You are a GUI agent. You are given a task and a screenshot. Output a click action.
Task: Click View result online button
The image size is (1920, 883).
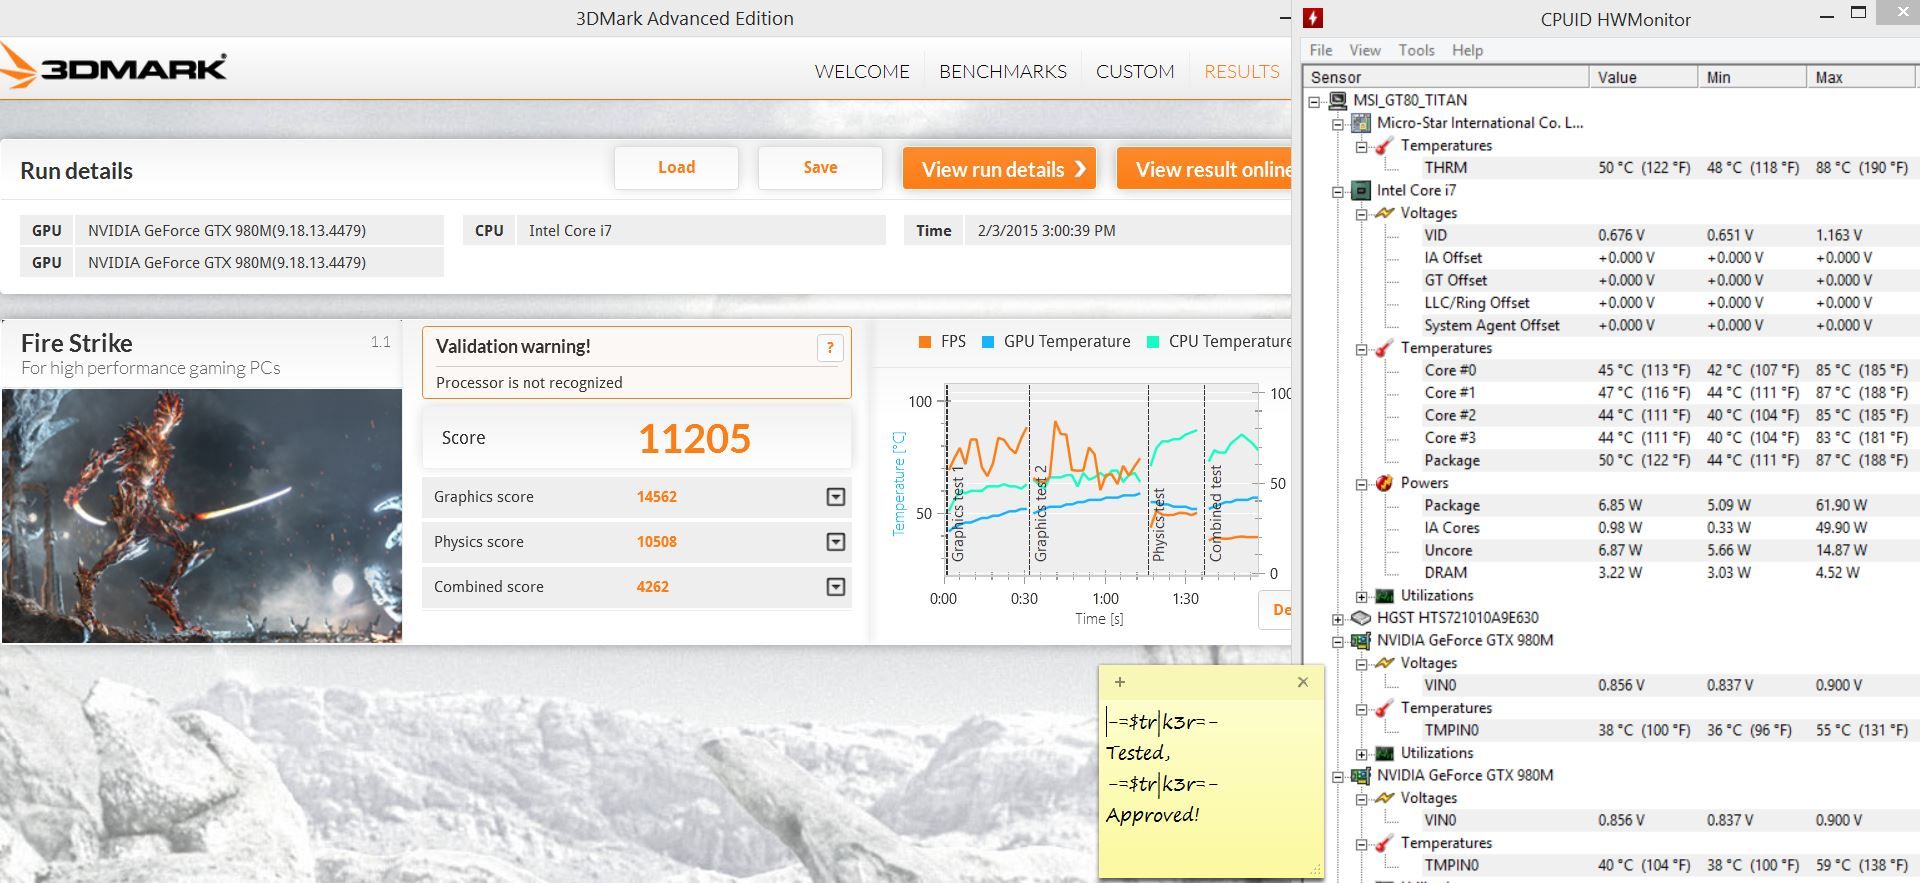click(1204, 169)
